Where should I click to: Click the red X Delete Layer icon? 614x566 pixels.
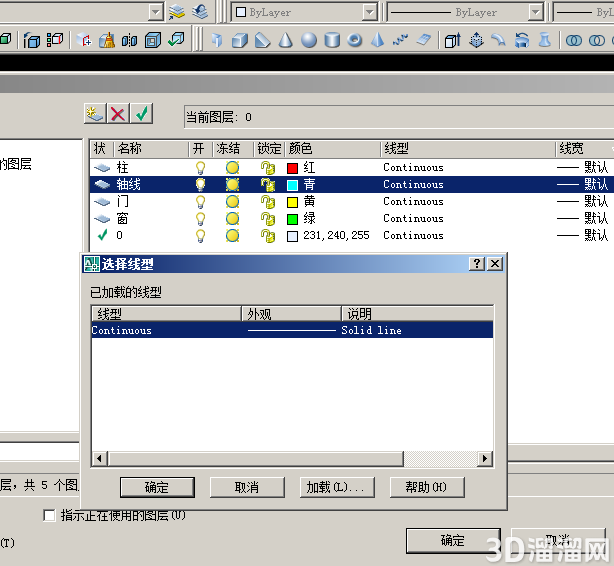(118, 114)
